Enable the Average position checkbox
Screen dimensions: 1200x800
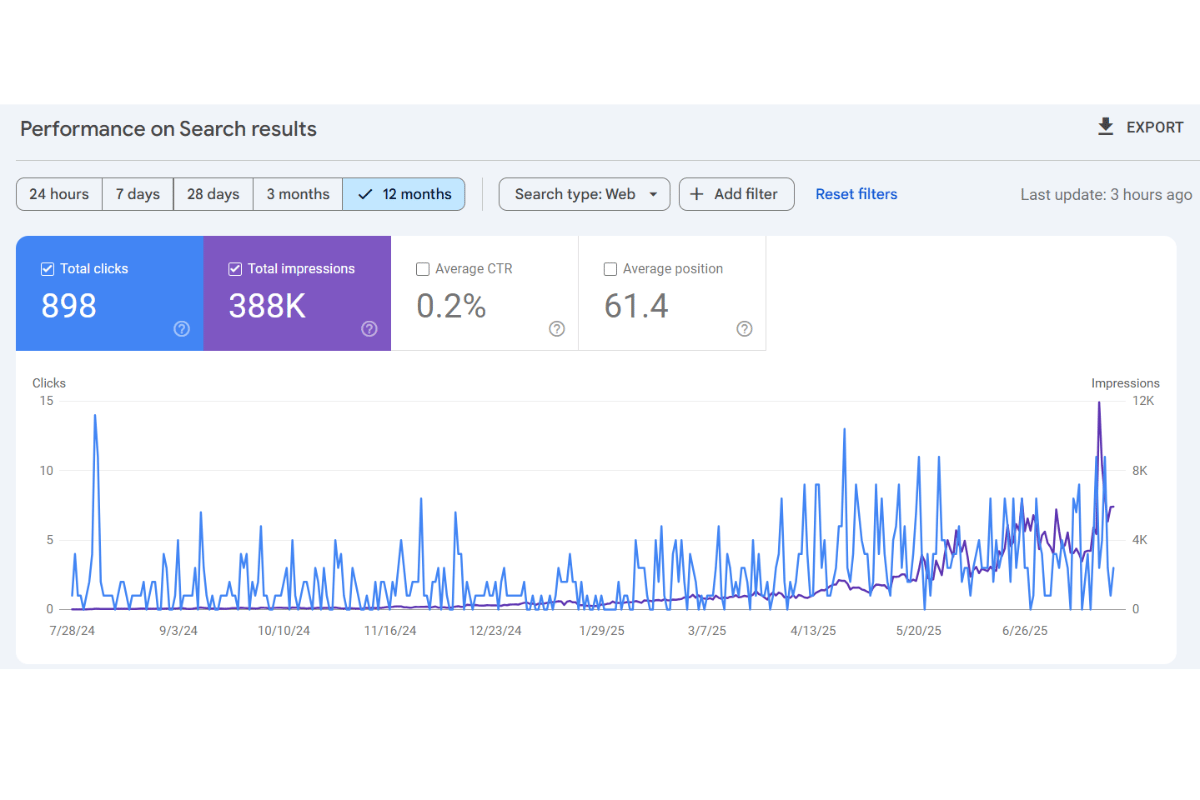(610, 269)
